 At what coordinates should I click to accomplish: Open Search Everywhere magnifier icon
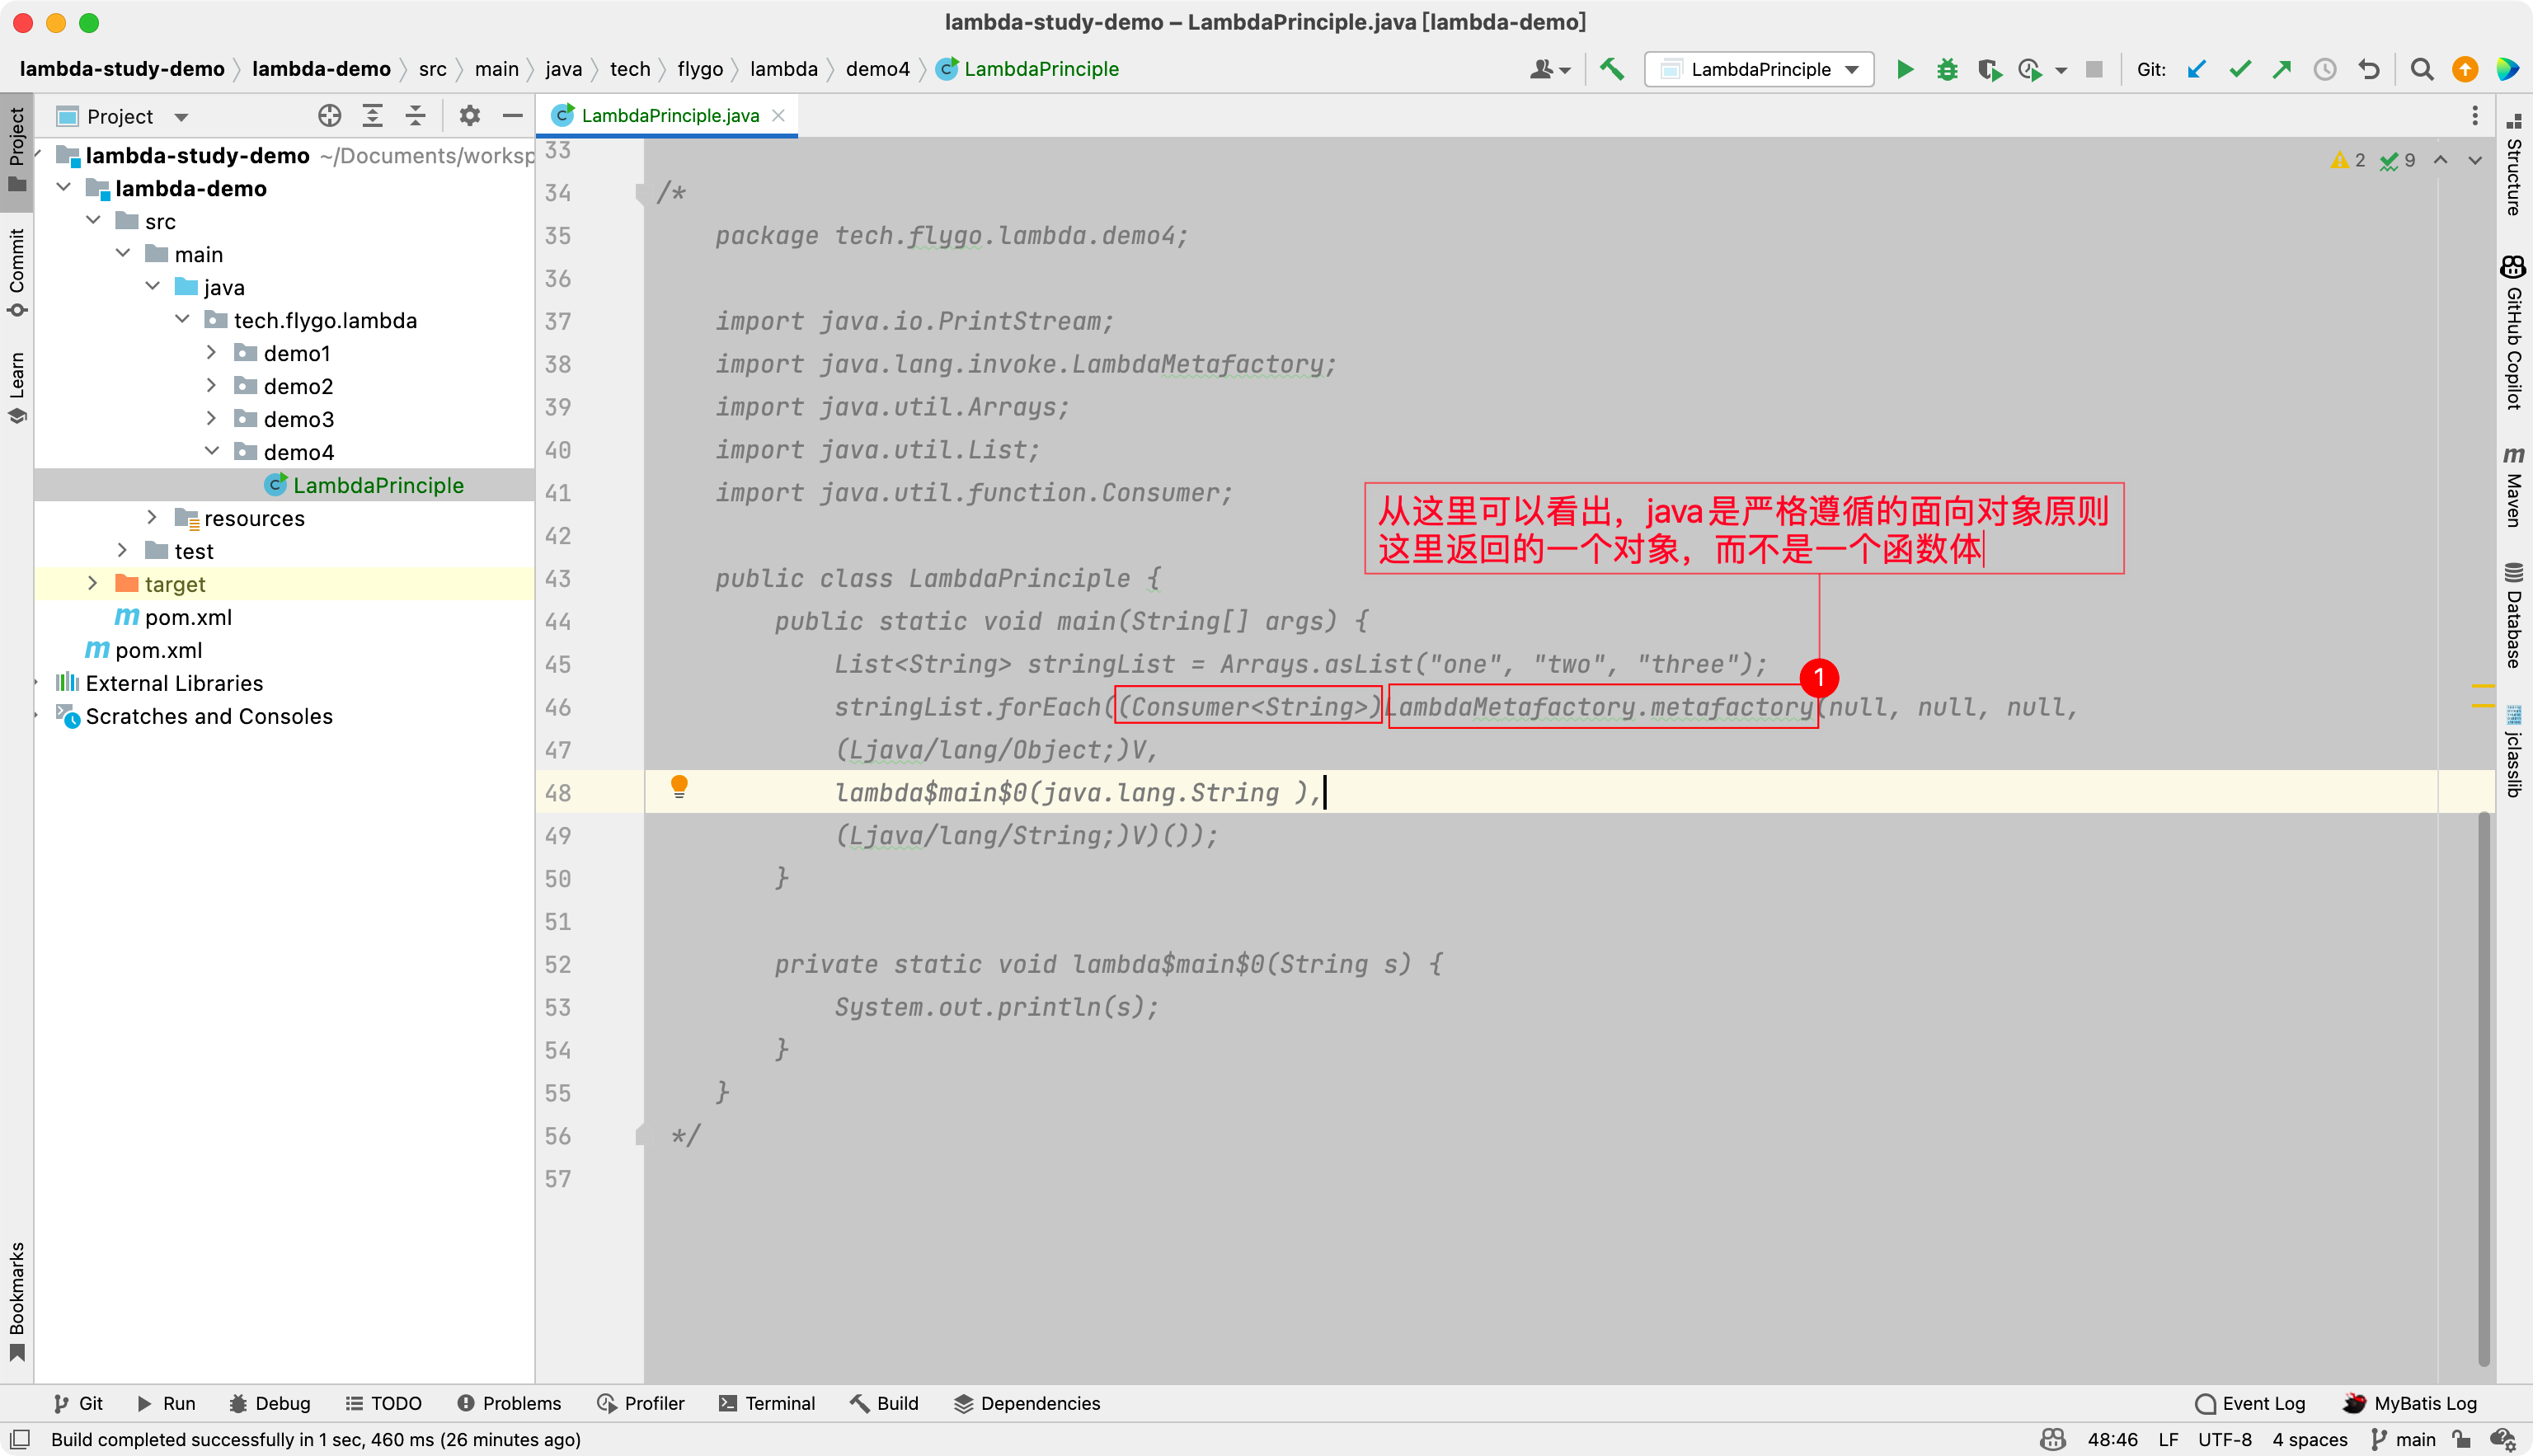tap(2421, 69)
